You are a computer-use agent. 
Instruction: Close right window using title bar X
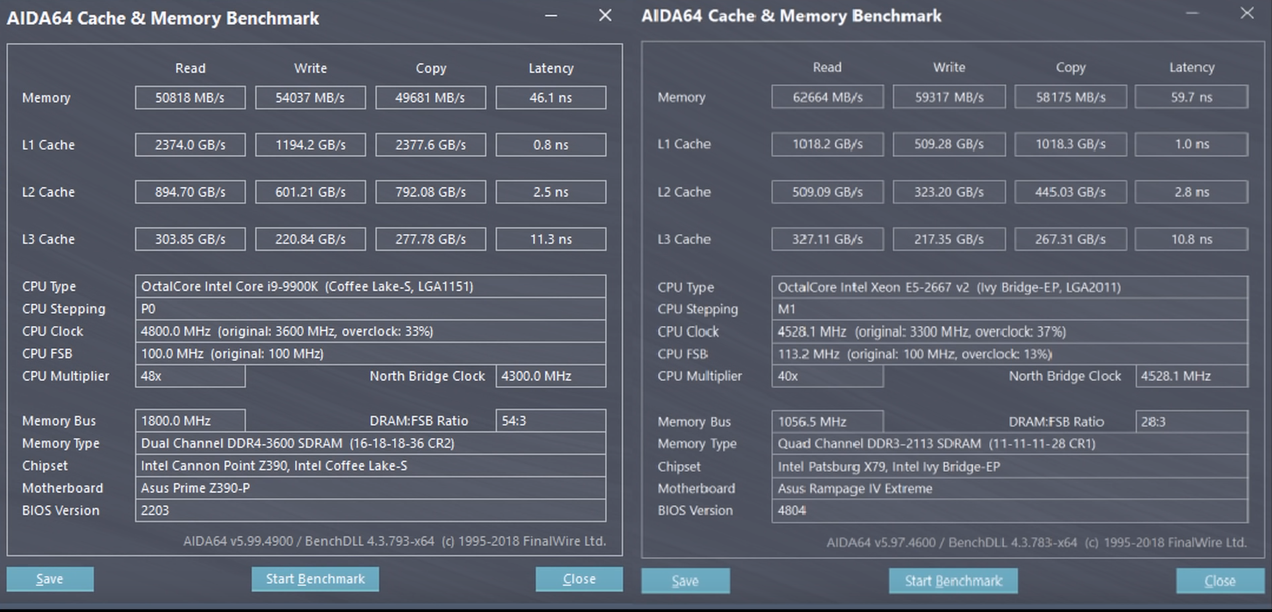click(1246, 14)
